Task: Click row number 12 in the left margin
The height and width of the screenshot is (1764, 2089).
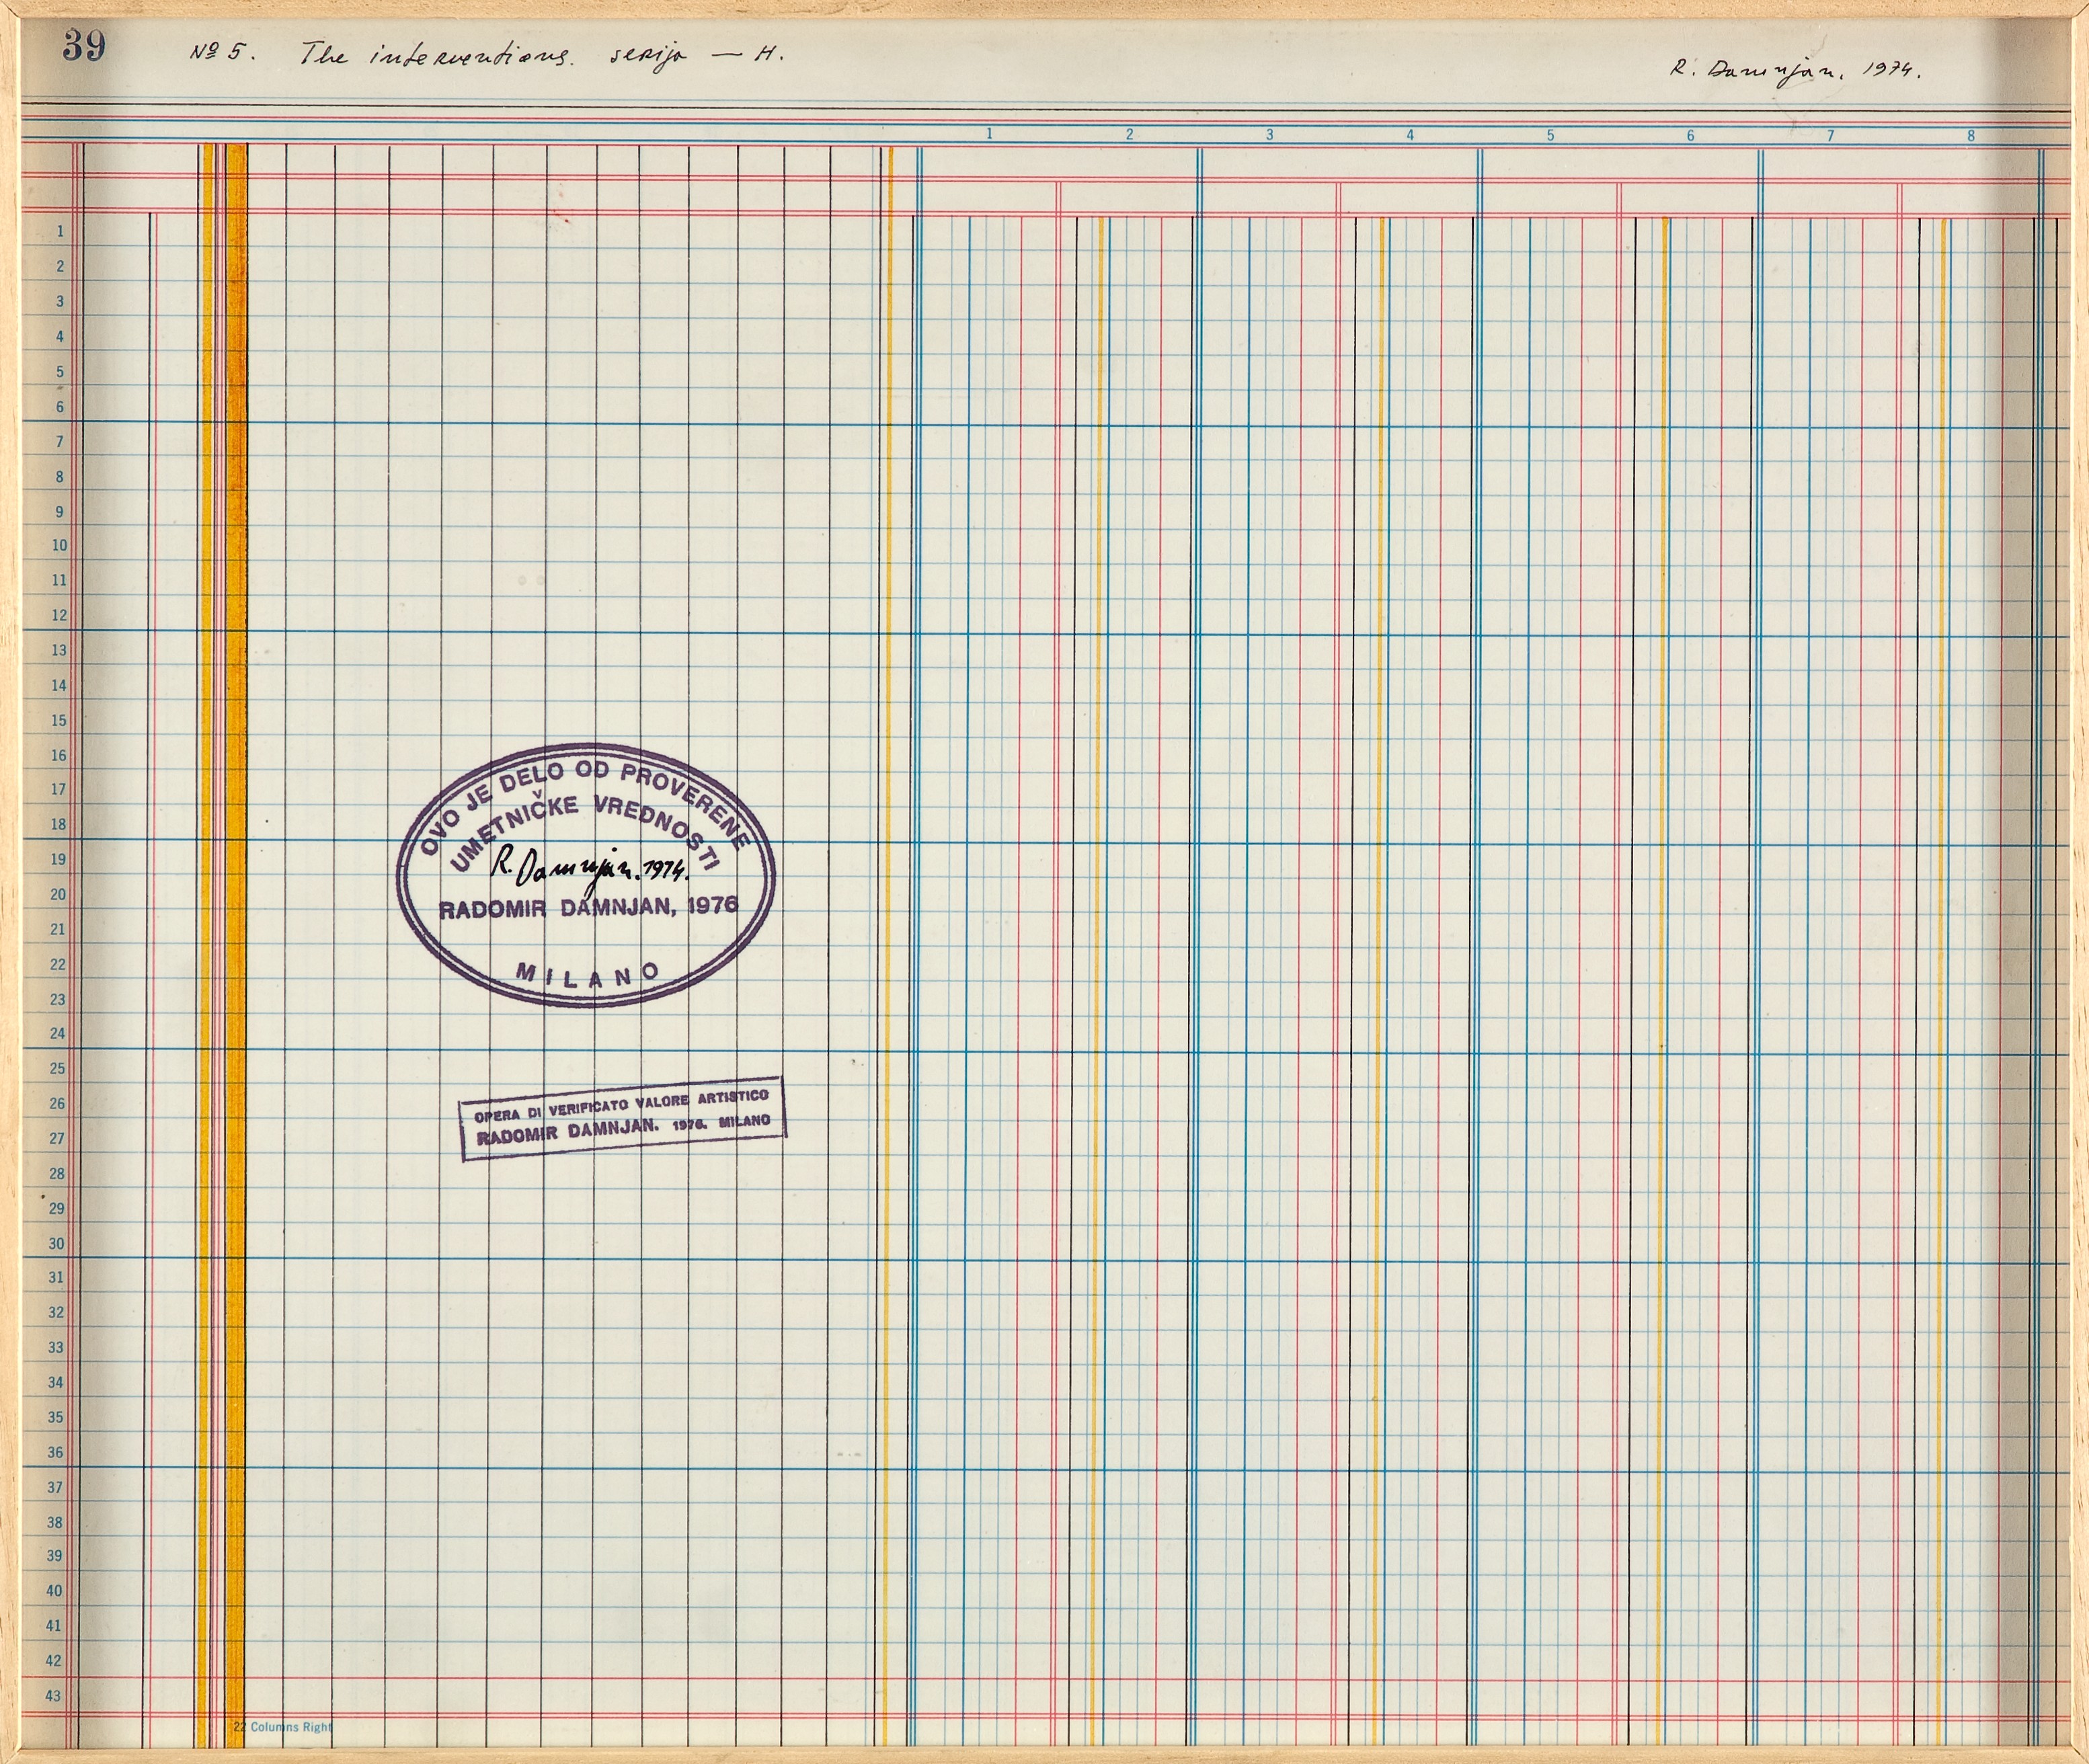Action: tap(59, 615)
